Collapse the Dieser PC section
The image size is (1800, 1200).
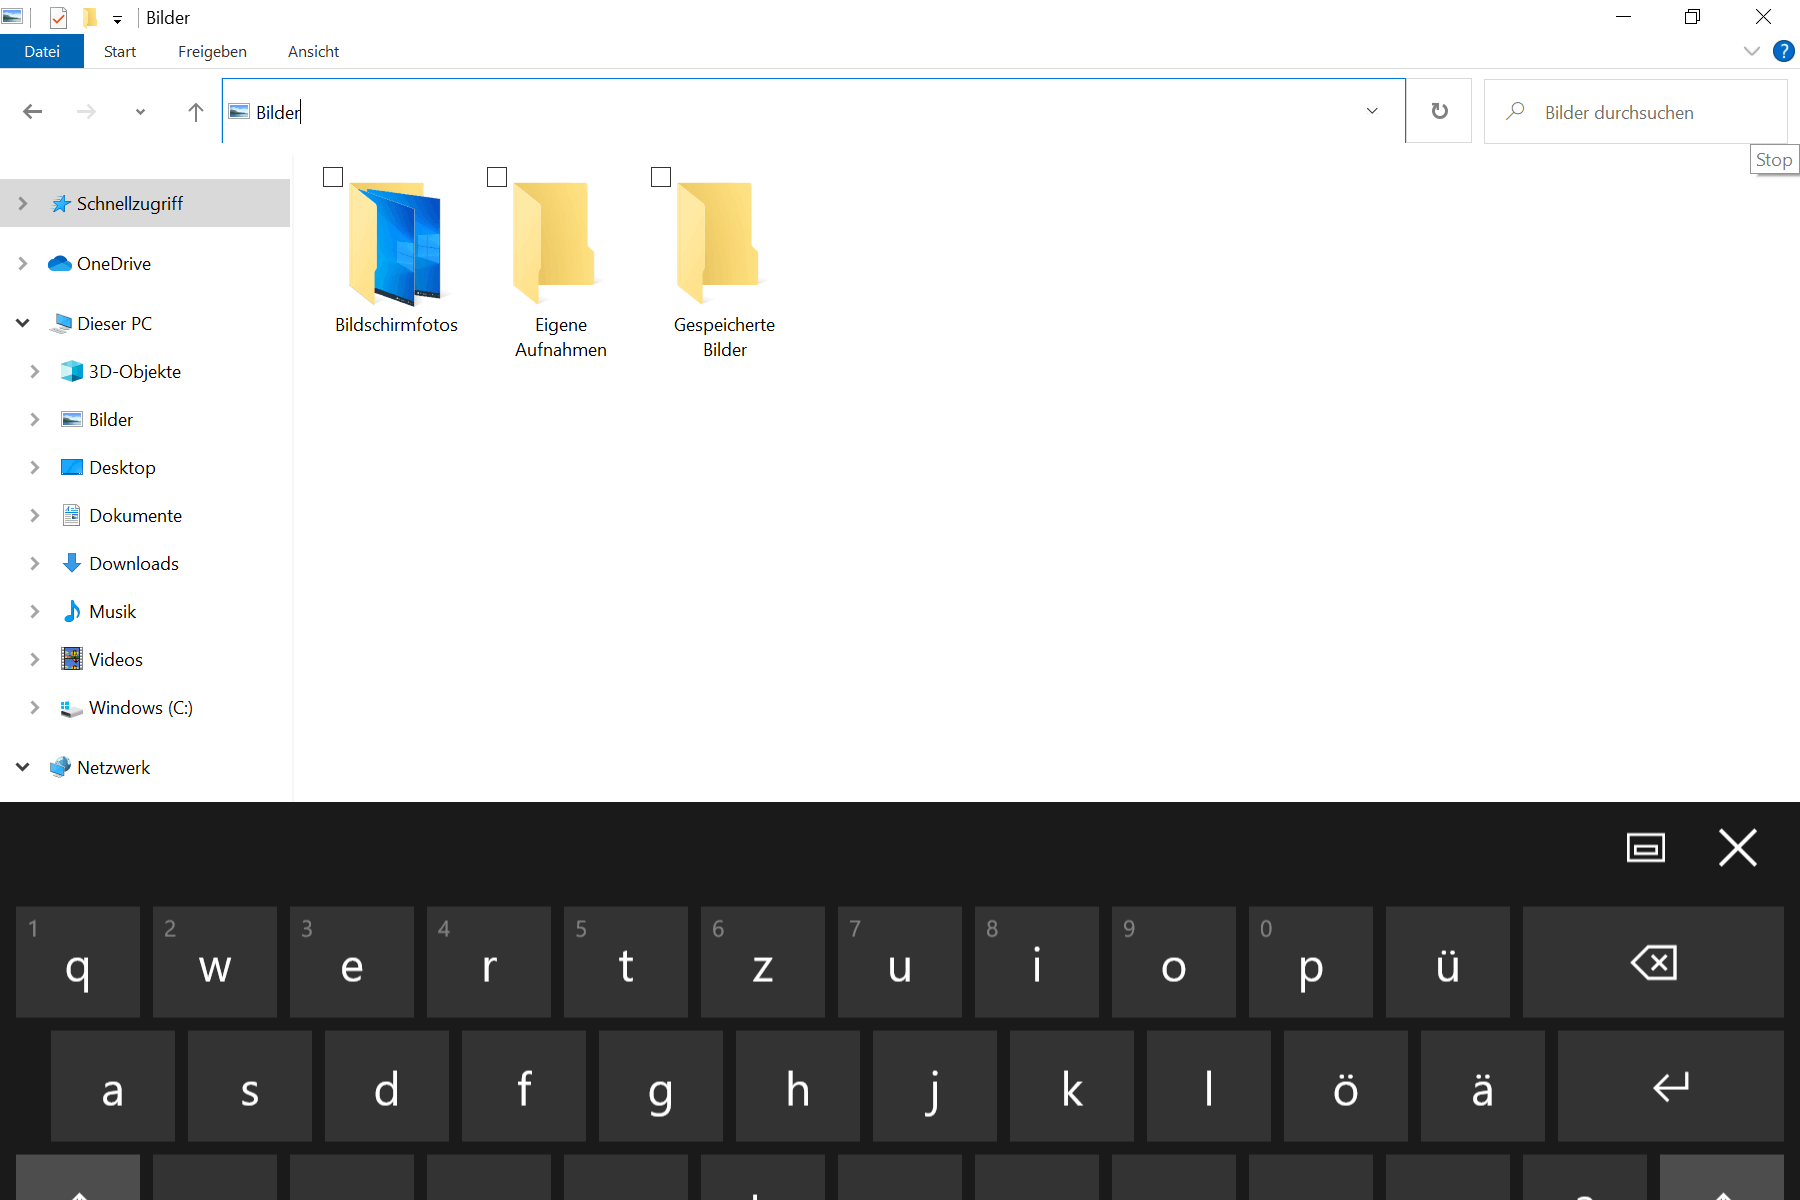(x=22, y=323)
